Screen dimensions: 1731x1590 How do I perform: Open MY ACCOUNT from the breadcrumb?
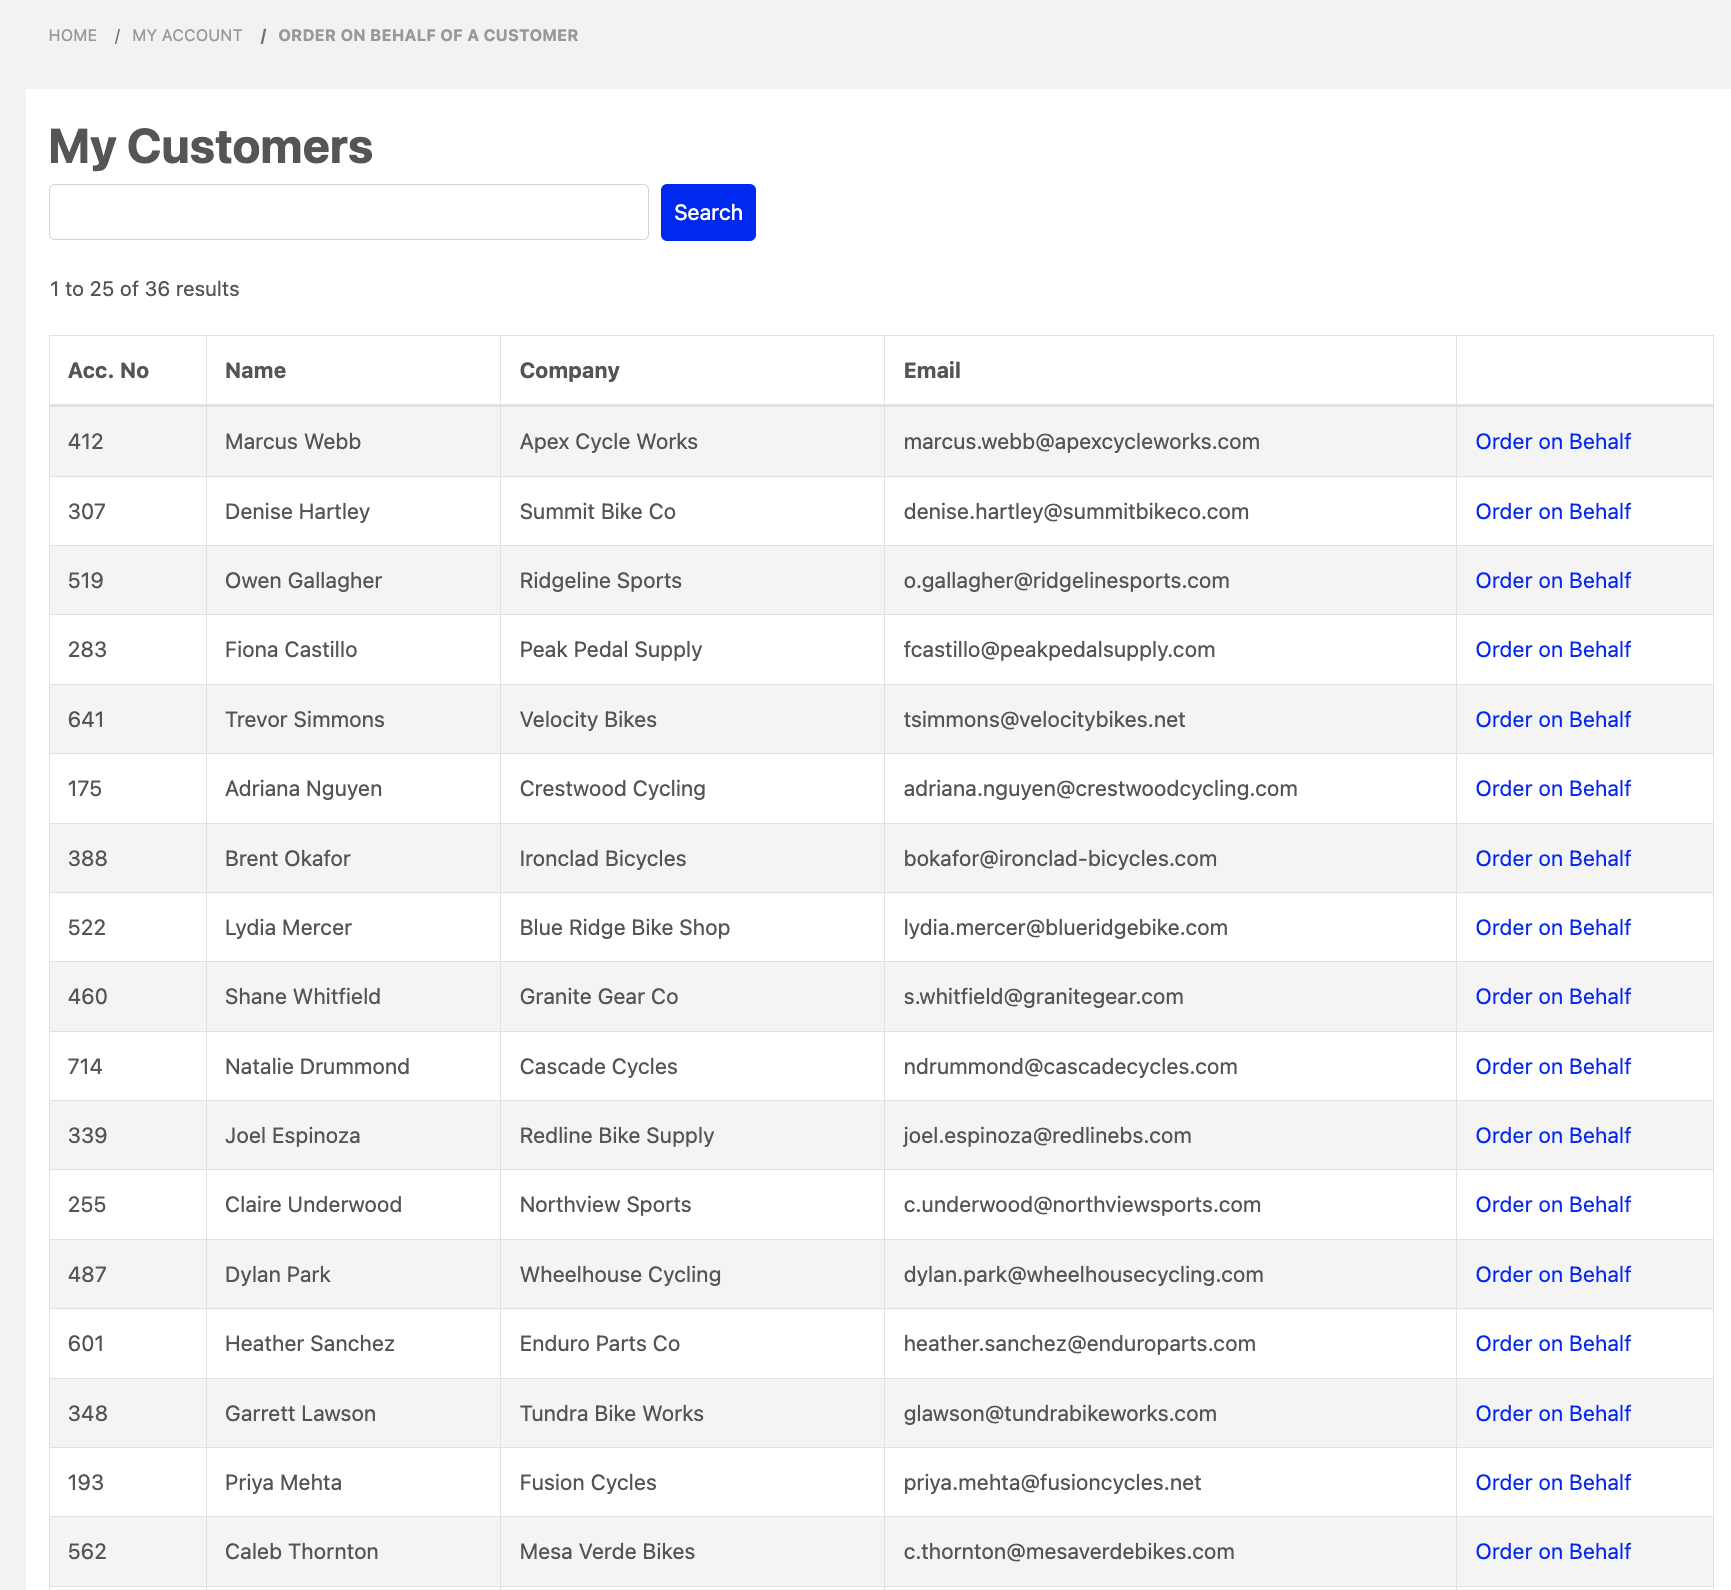click(186, 35)
